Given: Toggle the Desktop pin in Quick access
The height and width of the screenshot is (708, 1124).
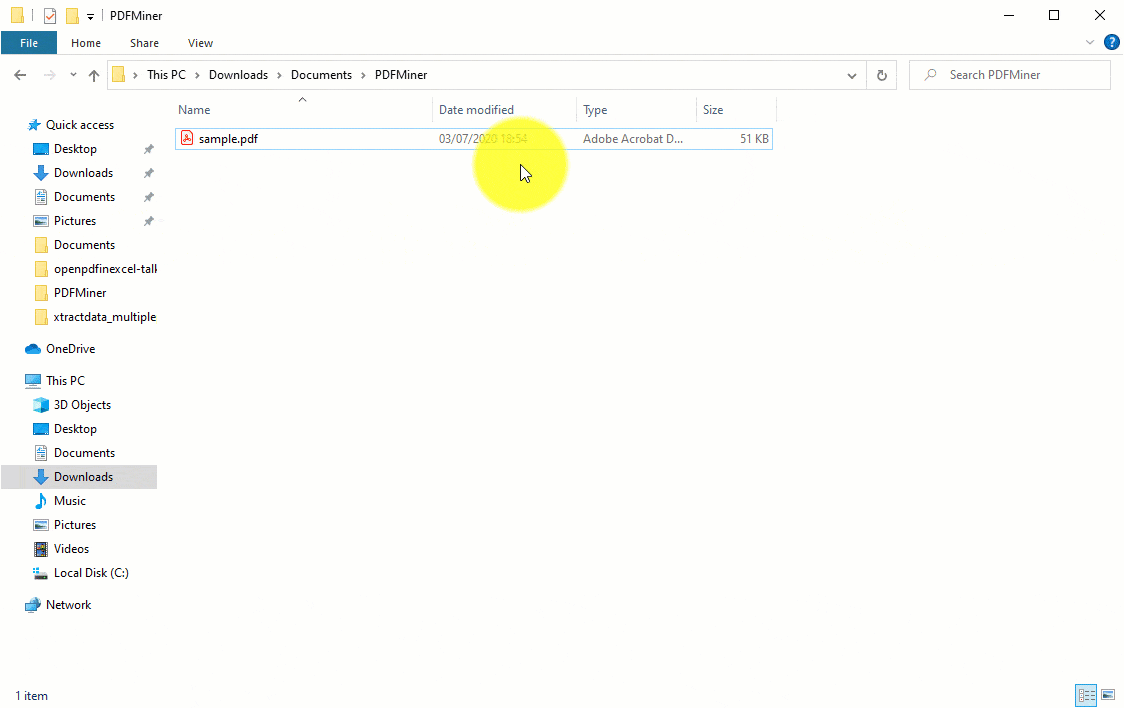Looking at the screenshot, I should [148, 148].
